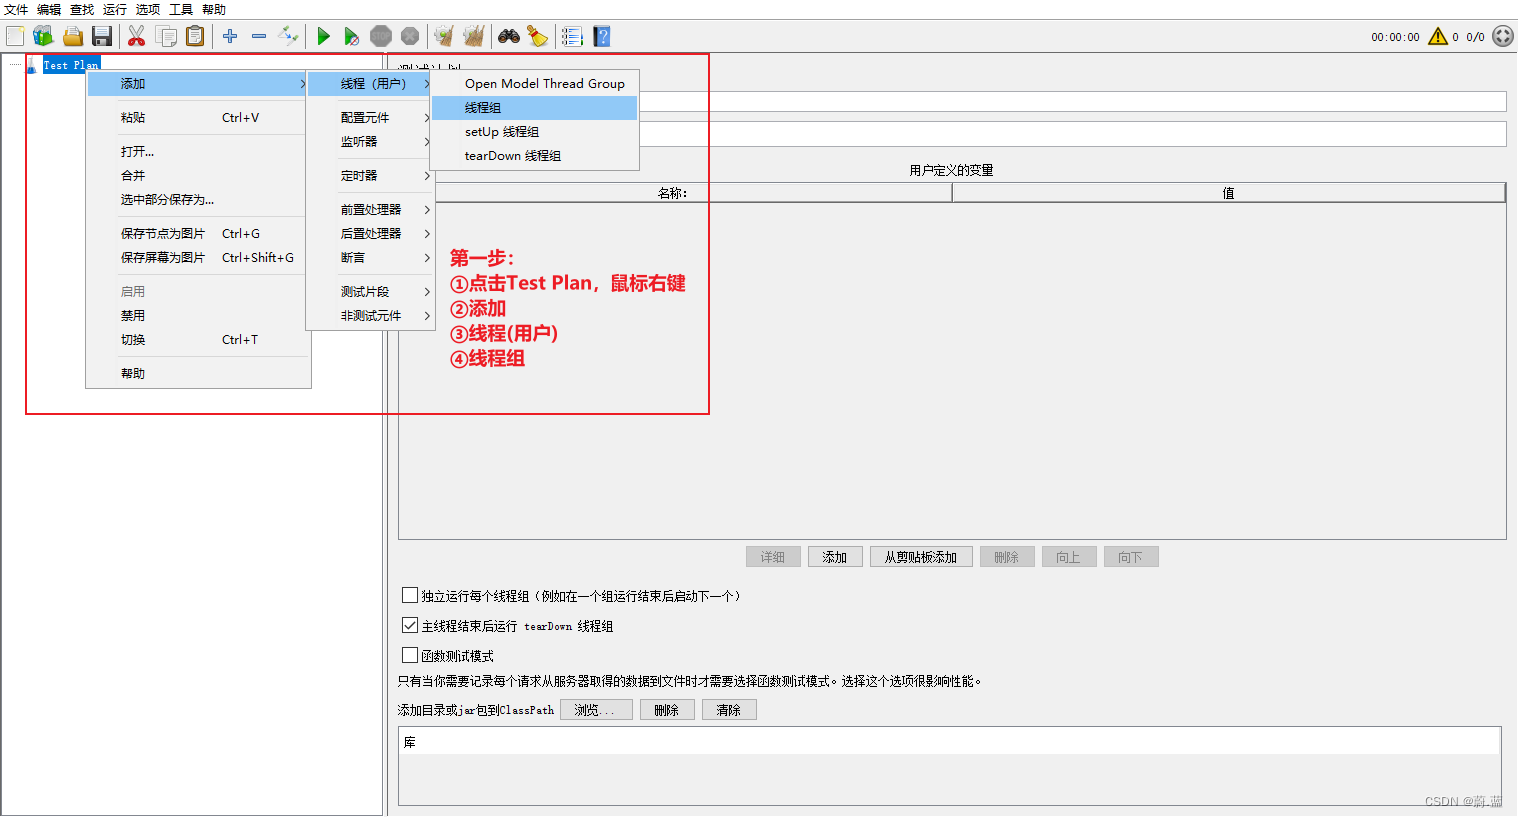
Task: Open the 选项 menu
Action: click(148, 10)
